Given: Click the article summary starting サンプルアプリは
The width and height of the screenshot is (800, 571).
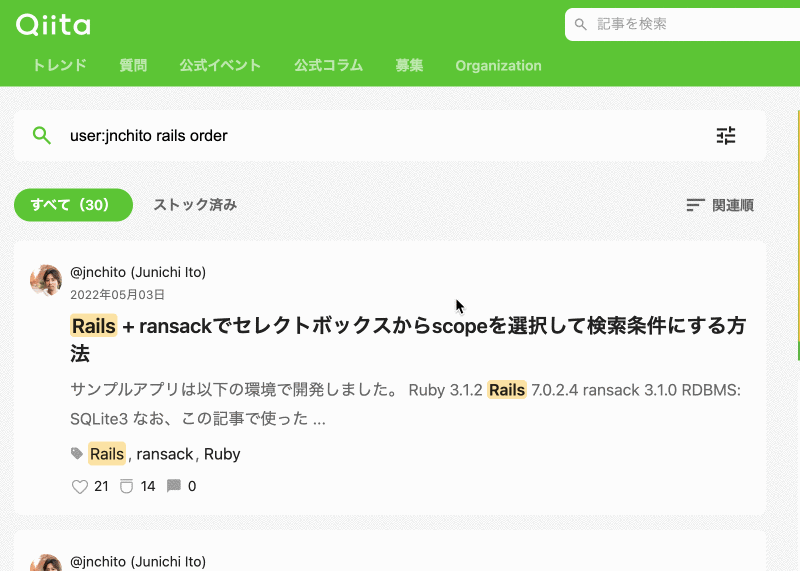Looking at the screenshot, I should pos(406,404).
